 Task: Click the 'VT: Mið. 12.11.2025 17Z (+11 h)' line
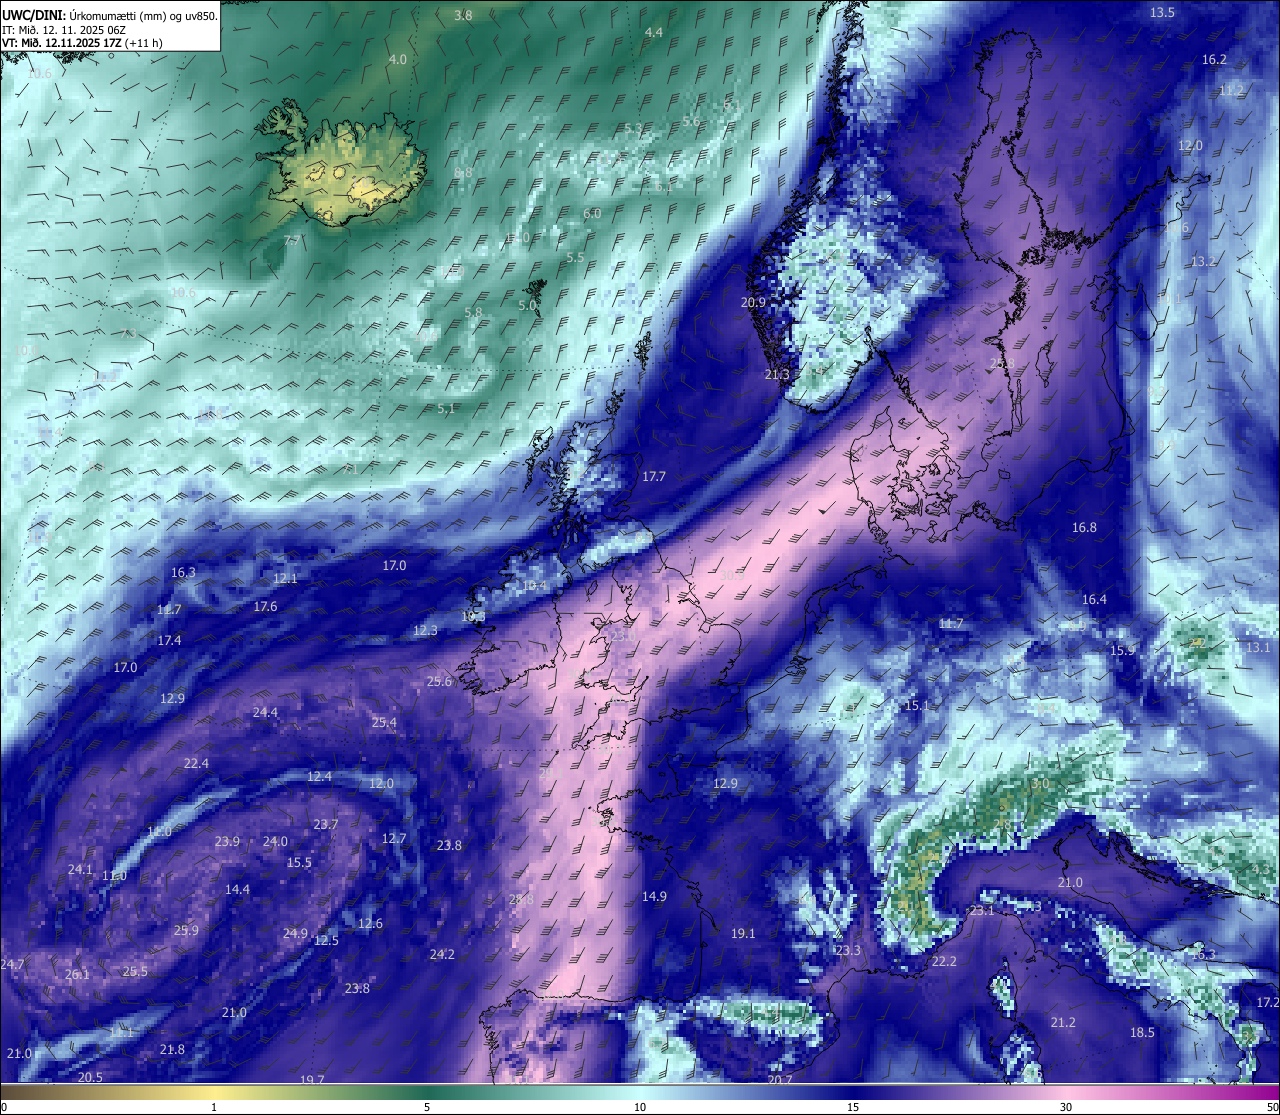point(82,43)
